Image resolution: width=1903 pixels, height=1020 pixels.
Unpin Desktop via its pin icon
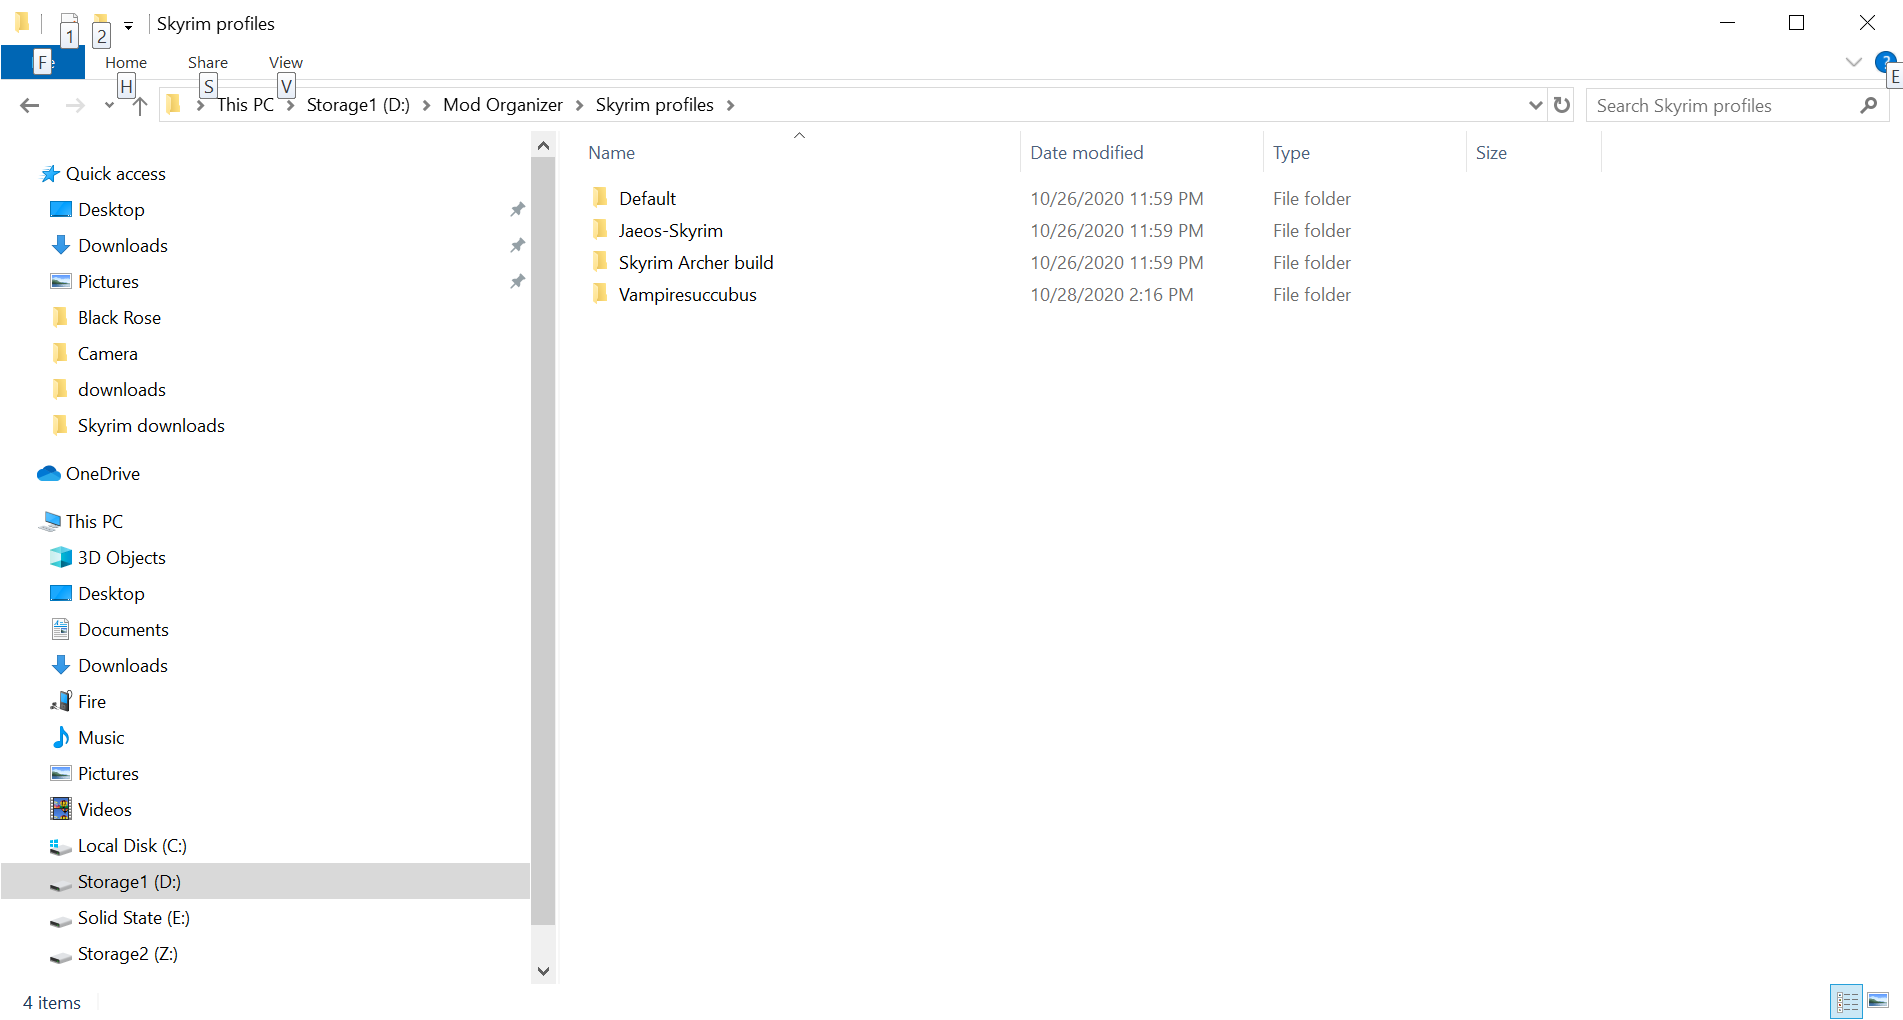pos(517,209)
